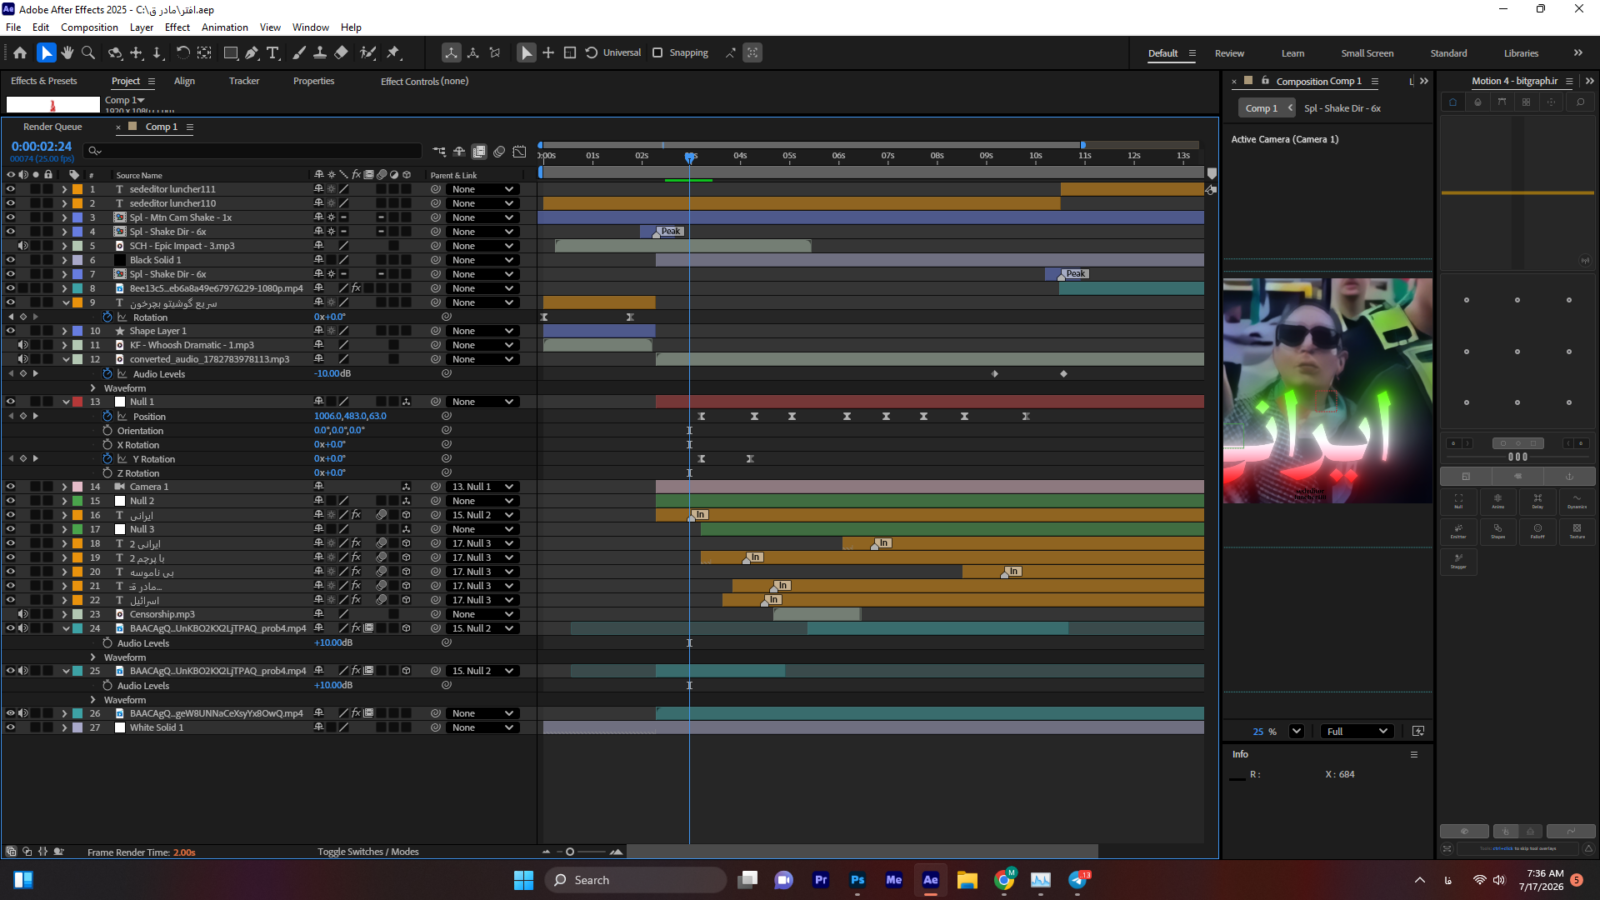This screenshot has width=1600, height=900.
Task: Hide the Camera 1 layer
Action: click(11, 487)
